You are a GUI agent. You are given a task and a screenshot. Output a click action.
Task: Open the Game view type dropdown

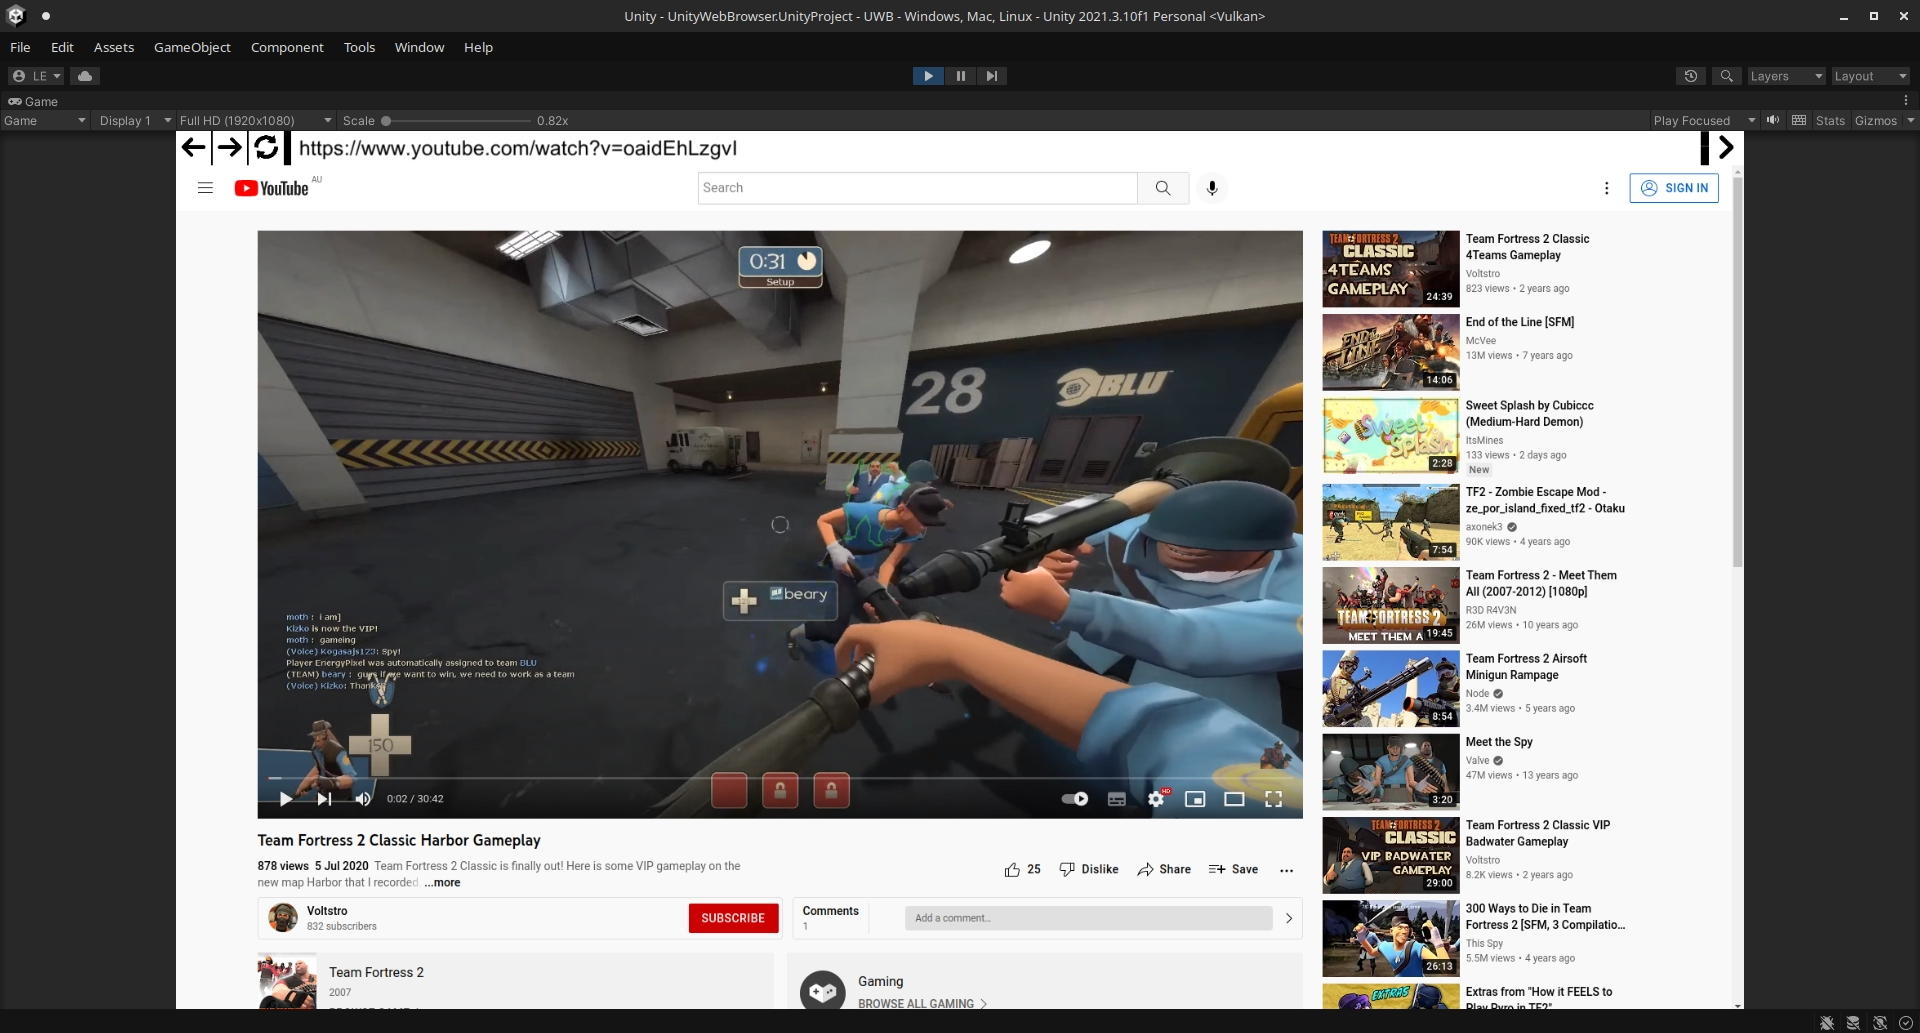click(x=45, y=121)
